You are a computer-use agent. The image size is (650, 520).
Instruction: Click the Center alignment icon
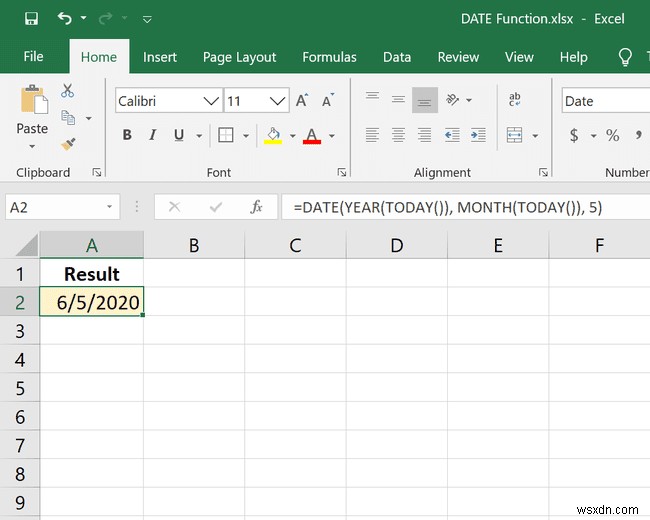[x=398, y=135]
